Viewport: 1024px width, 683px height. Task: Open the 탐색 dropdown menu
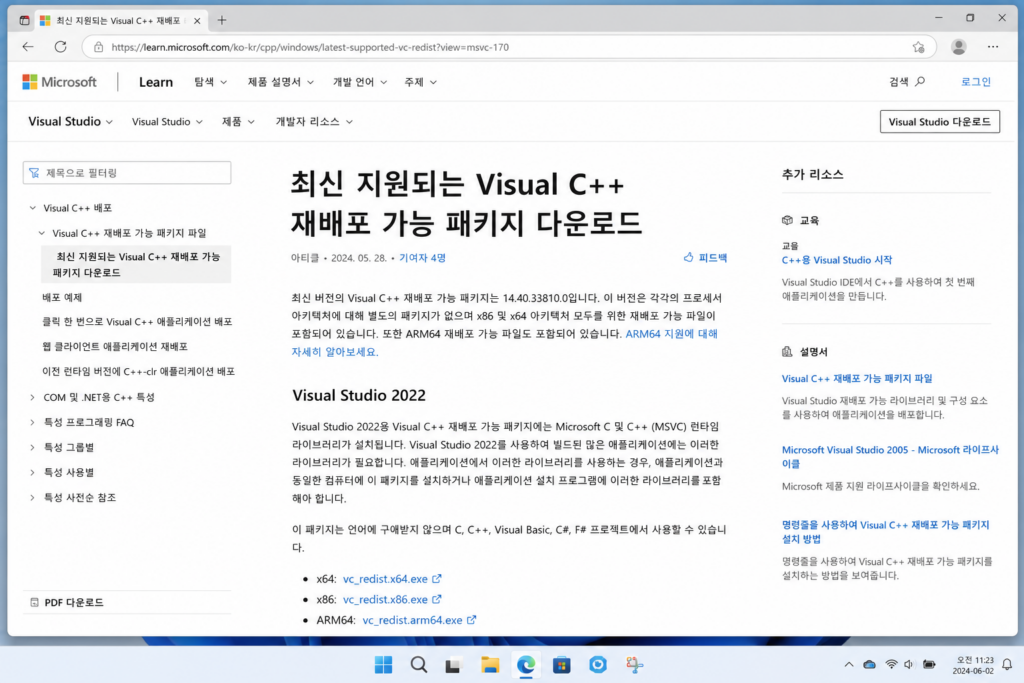click(x=210, y=82)
